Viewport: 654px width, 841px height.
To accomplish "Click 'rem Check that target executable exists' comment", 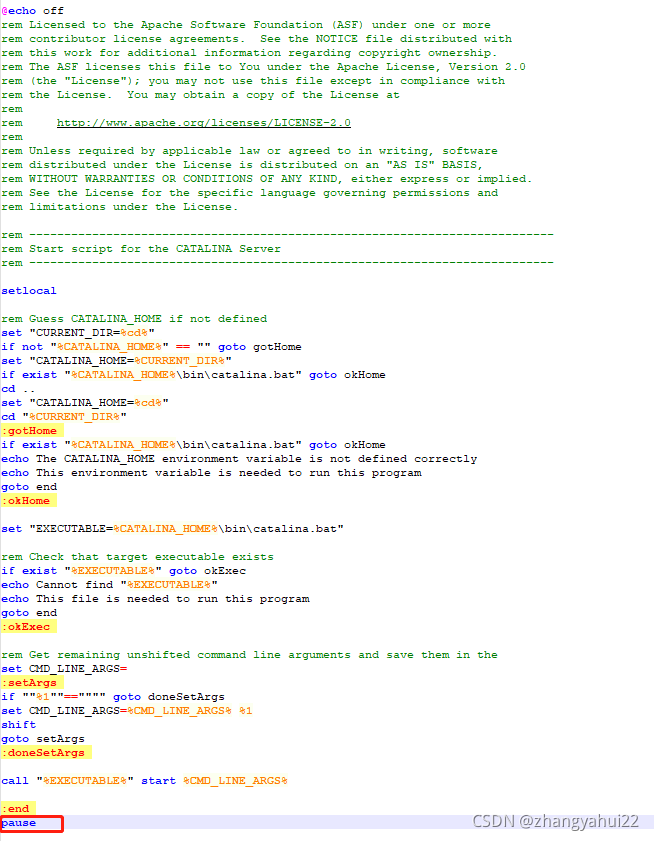I will pyautogui.click(x=137, y=557).
